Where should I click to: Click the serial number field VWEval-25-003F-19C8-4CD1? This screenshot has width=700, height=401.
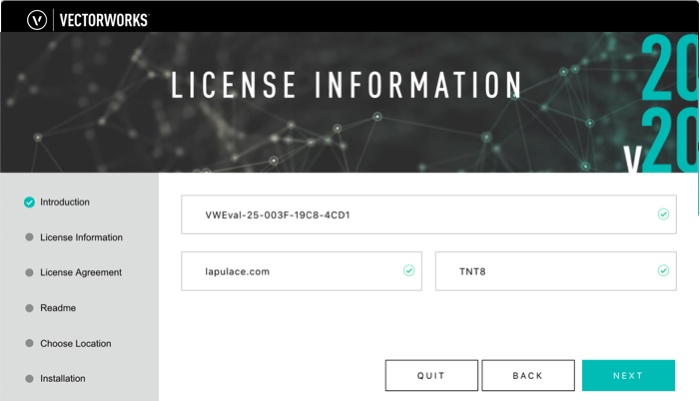click(x=429, y=214)
